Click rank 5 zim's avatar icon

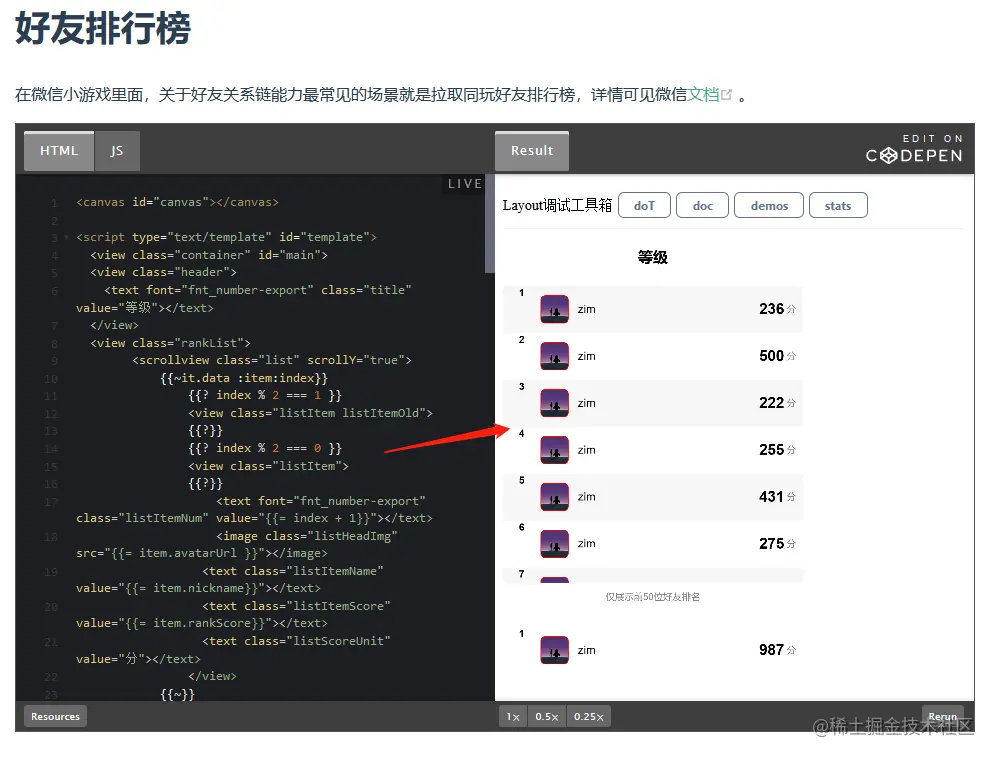click(554, 496)
